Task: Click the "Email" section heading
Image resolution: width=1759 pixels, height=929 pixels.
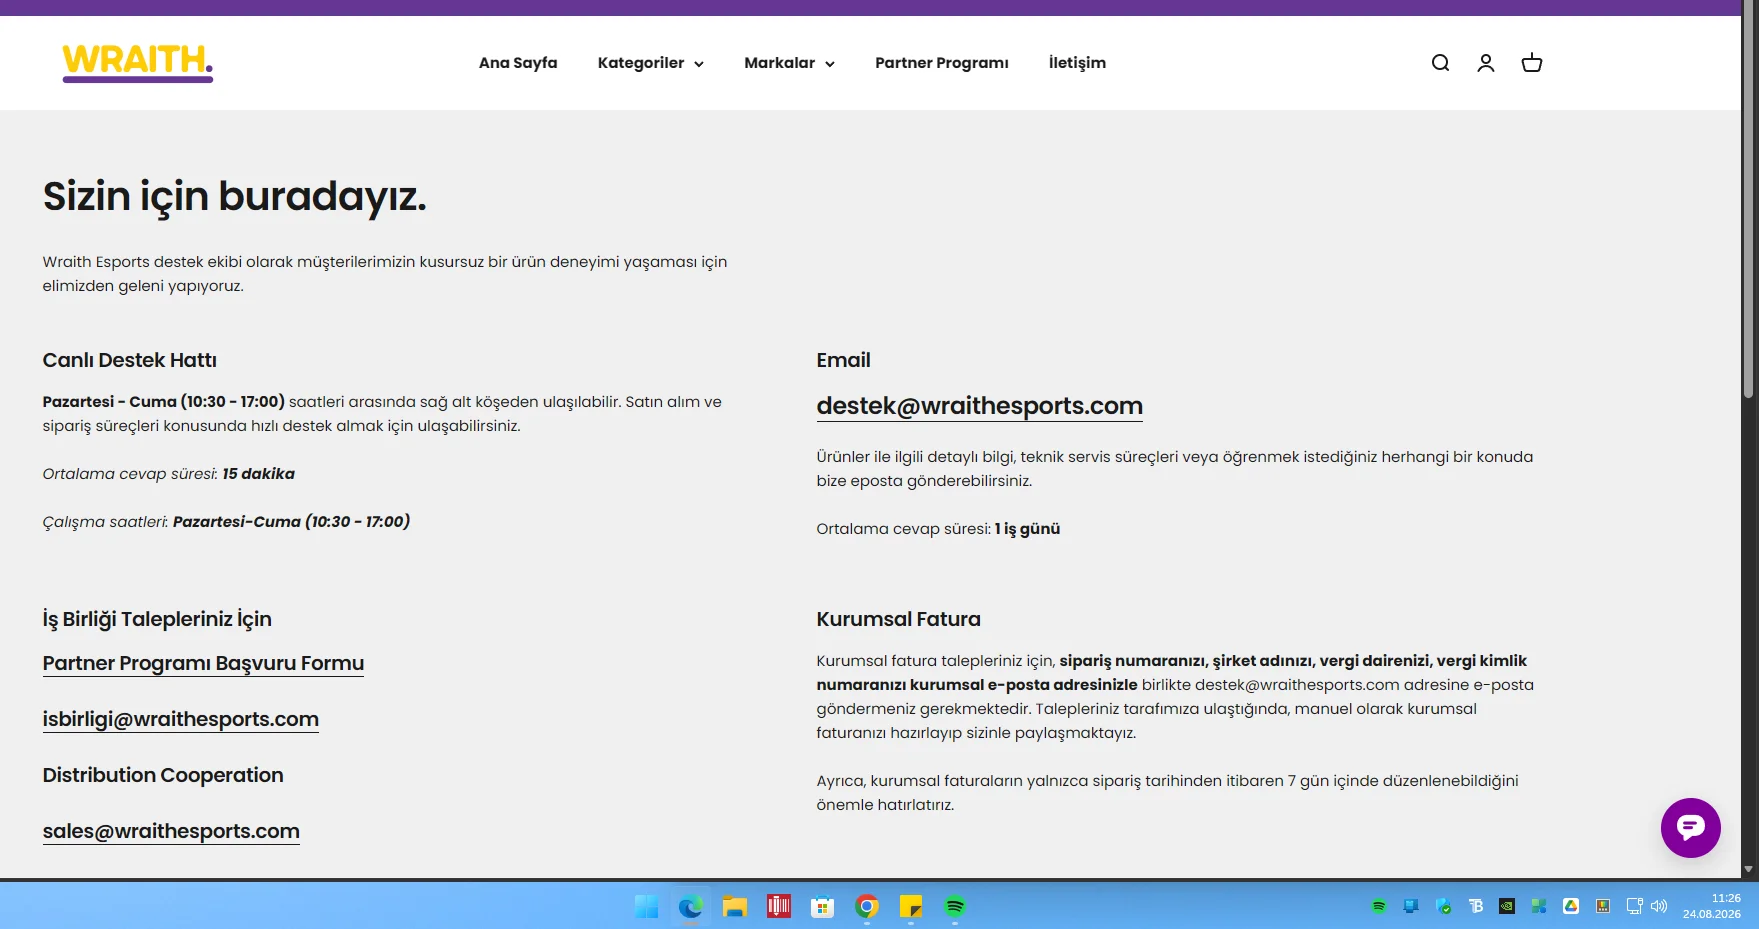Action: [x=843, y=360]
